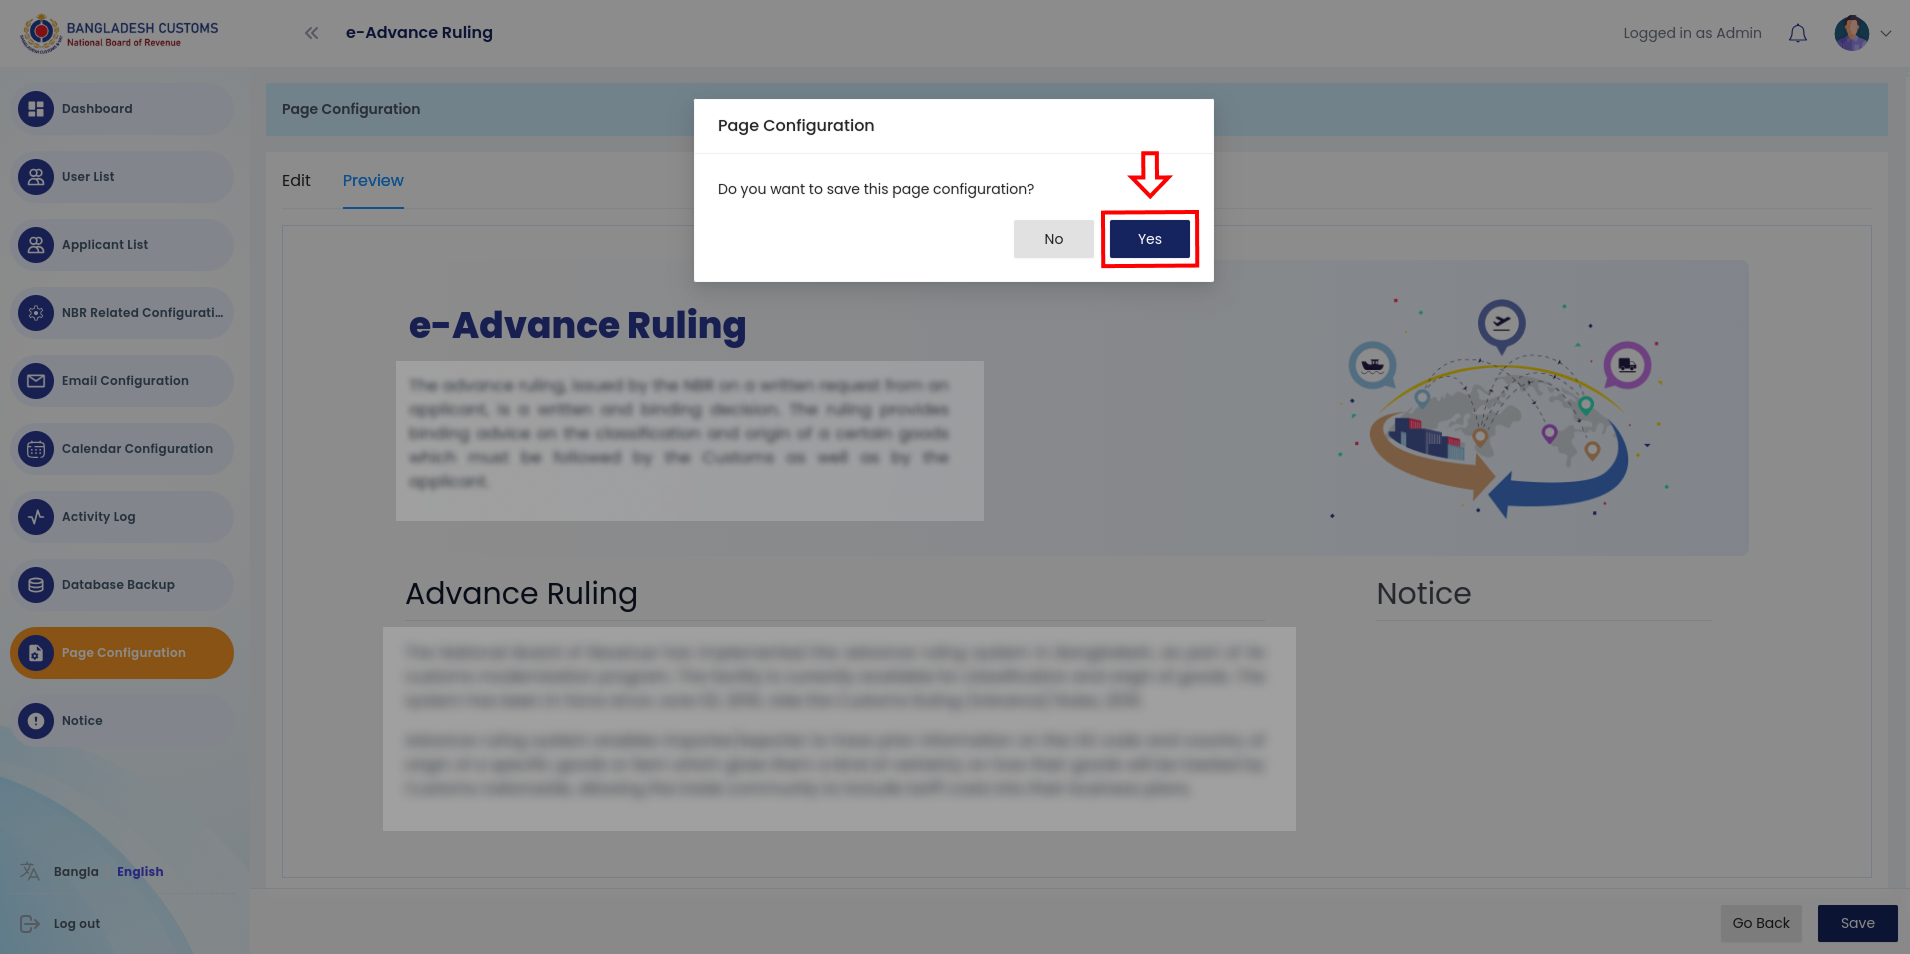Select Calendar Configuration menu label
Image resolution: width=1910 pixels, height=954 pixels.
137,449
